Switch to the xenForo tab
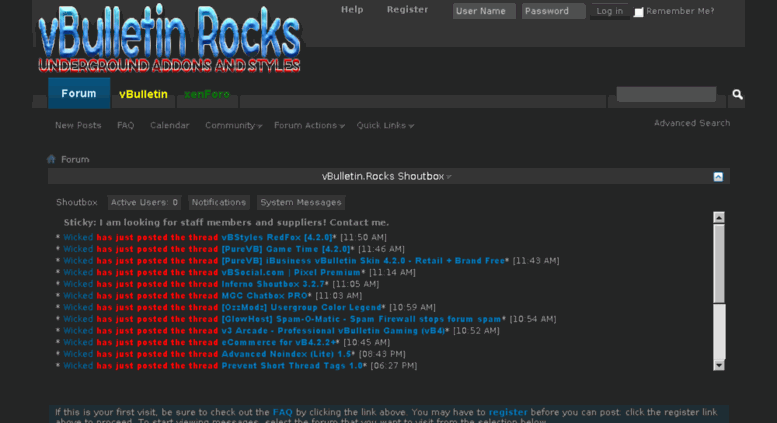777x423 pixels. coord(207,94)
